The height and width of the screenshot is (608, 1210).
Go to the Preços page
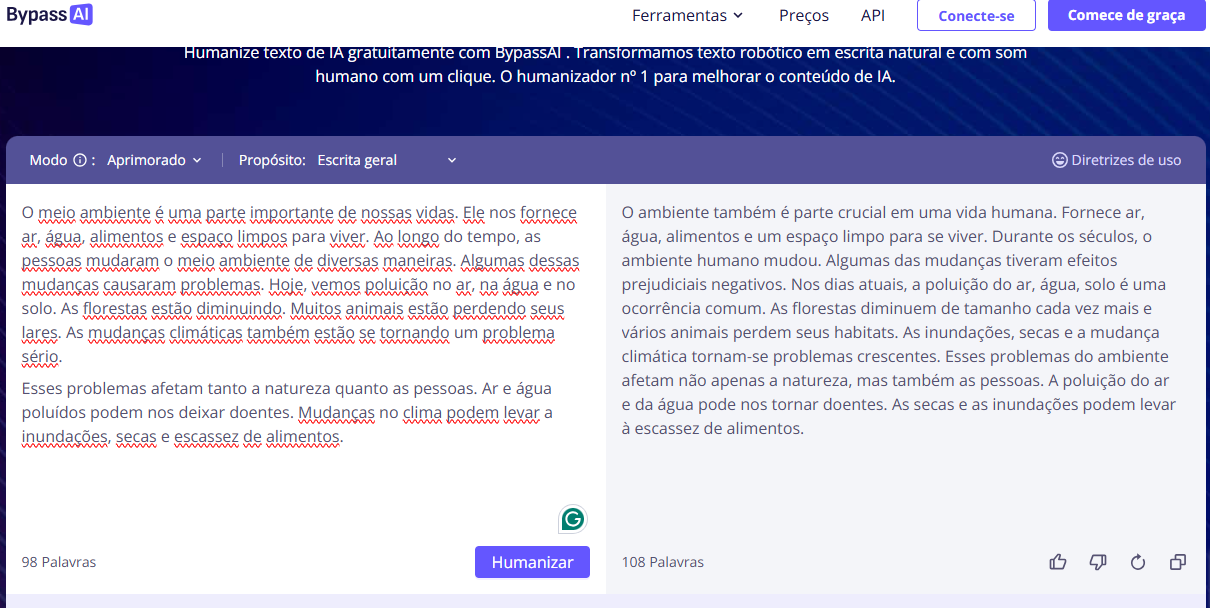coord(804,15)
